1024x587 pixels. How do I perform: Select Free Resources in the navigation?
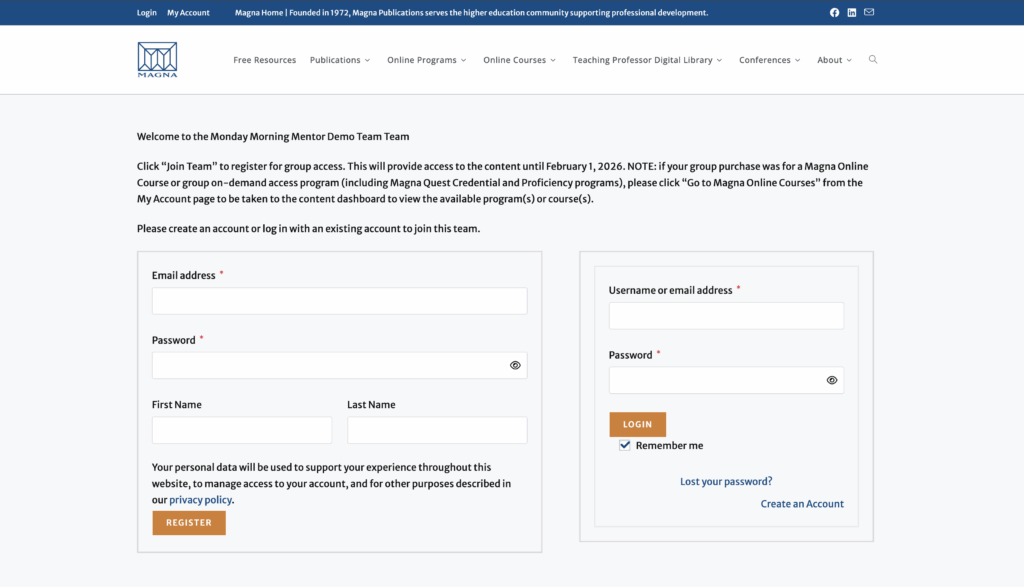coord(264,59)
